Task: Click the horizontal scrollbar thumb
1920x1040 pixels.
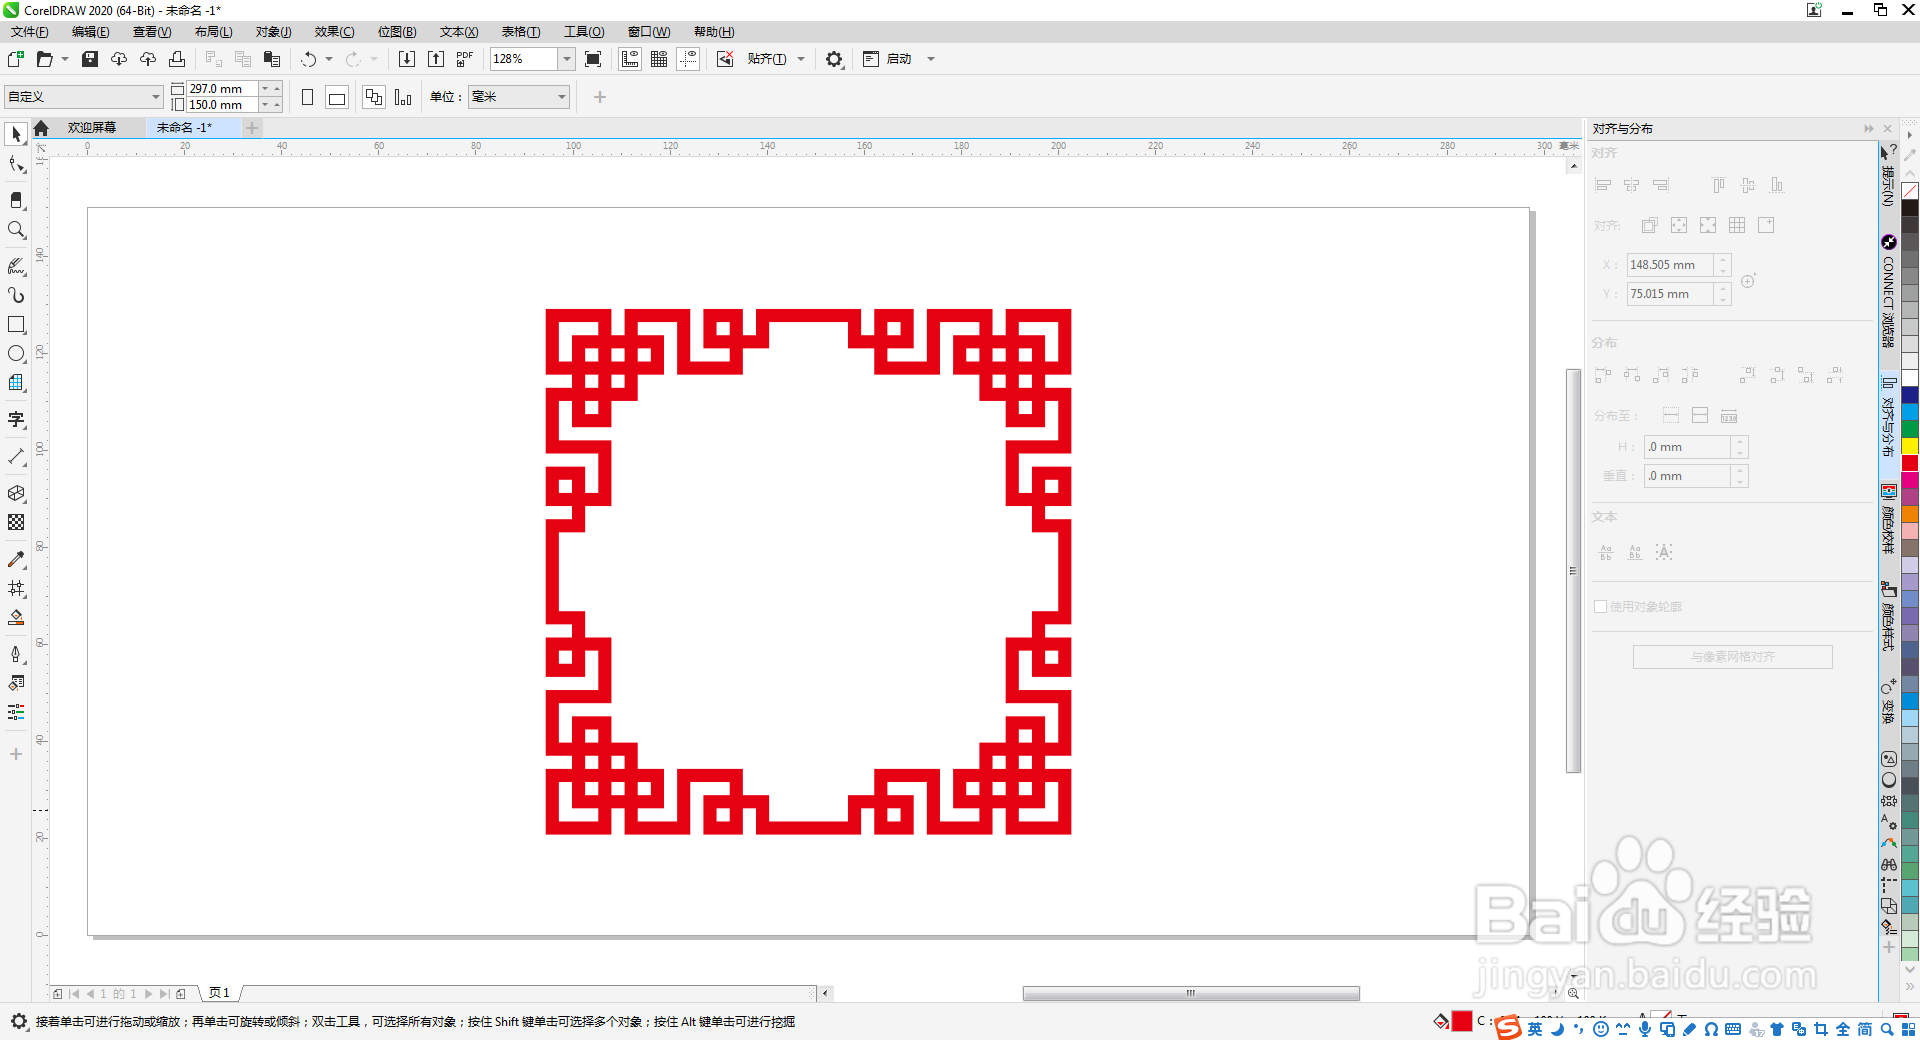Action: tap(1191, 993)
